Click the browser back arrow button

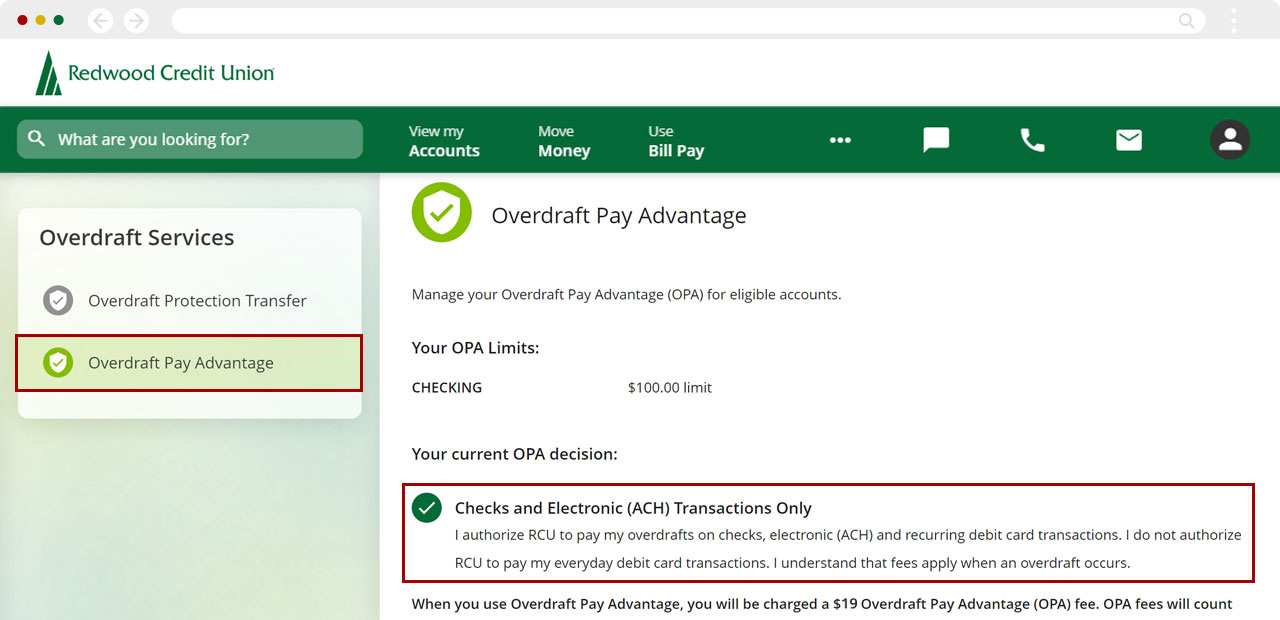(101, 20)
